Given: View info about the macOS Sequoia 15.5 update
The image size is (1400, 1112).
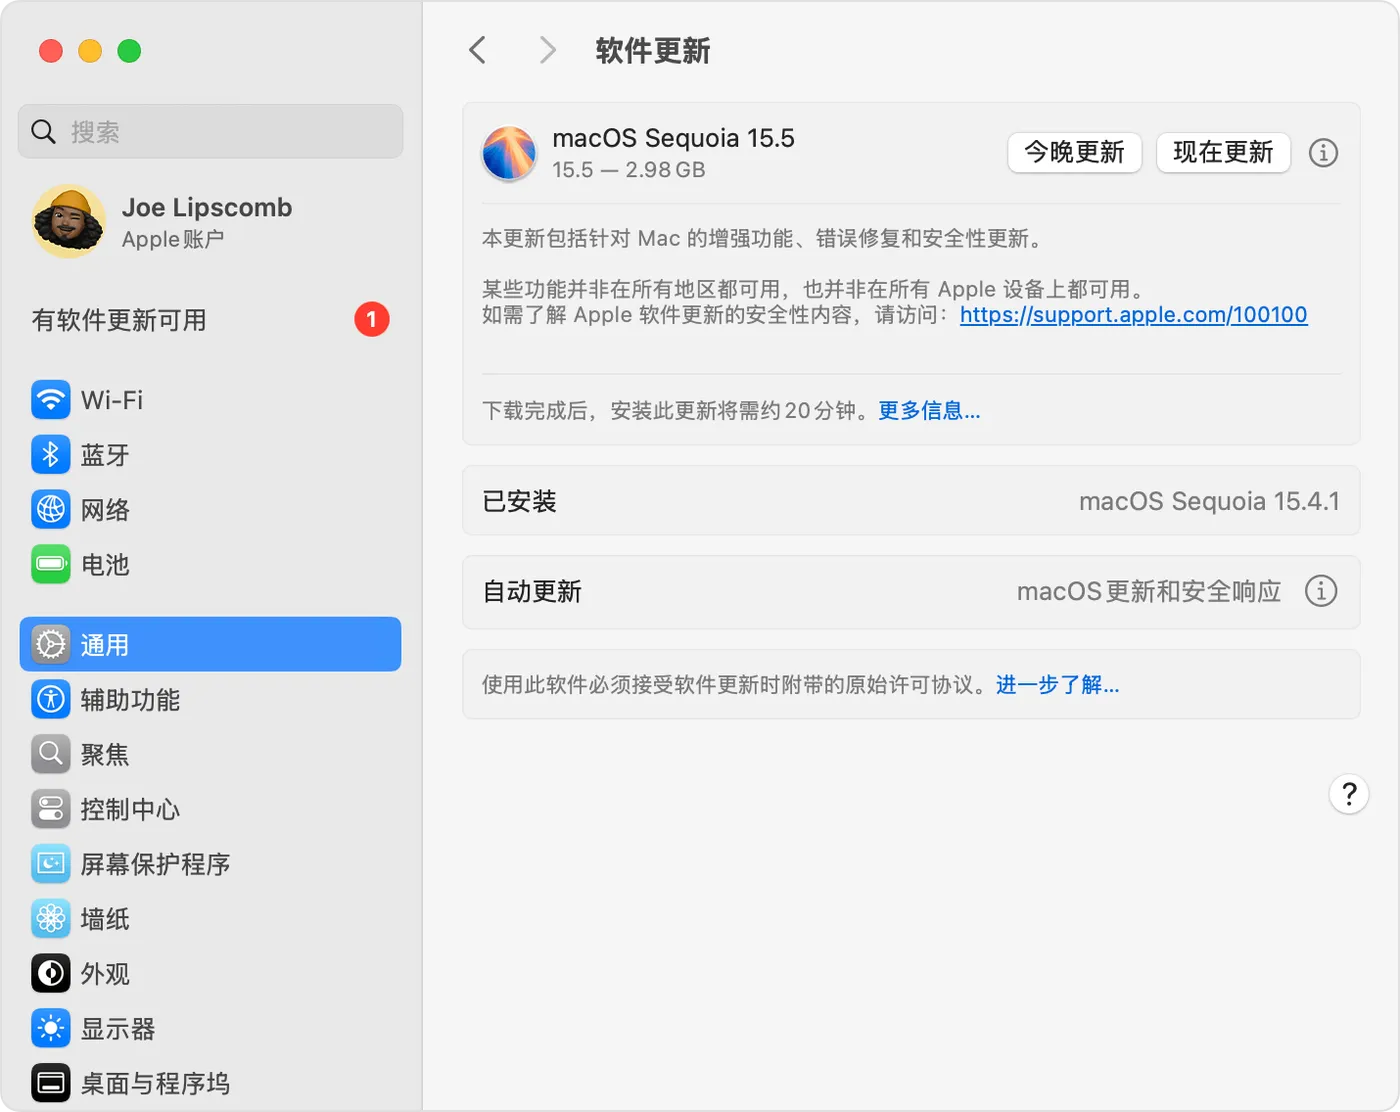Looking at the screenshot, I should 1323,153.
